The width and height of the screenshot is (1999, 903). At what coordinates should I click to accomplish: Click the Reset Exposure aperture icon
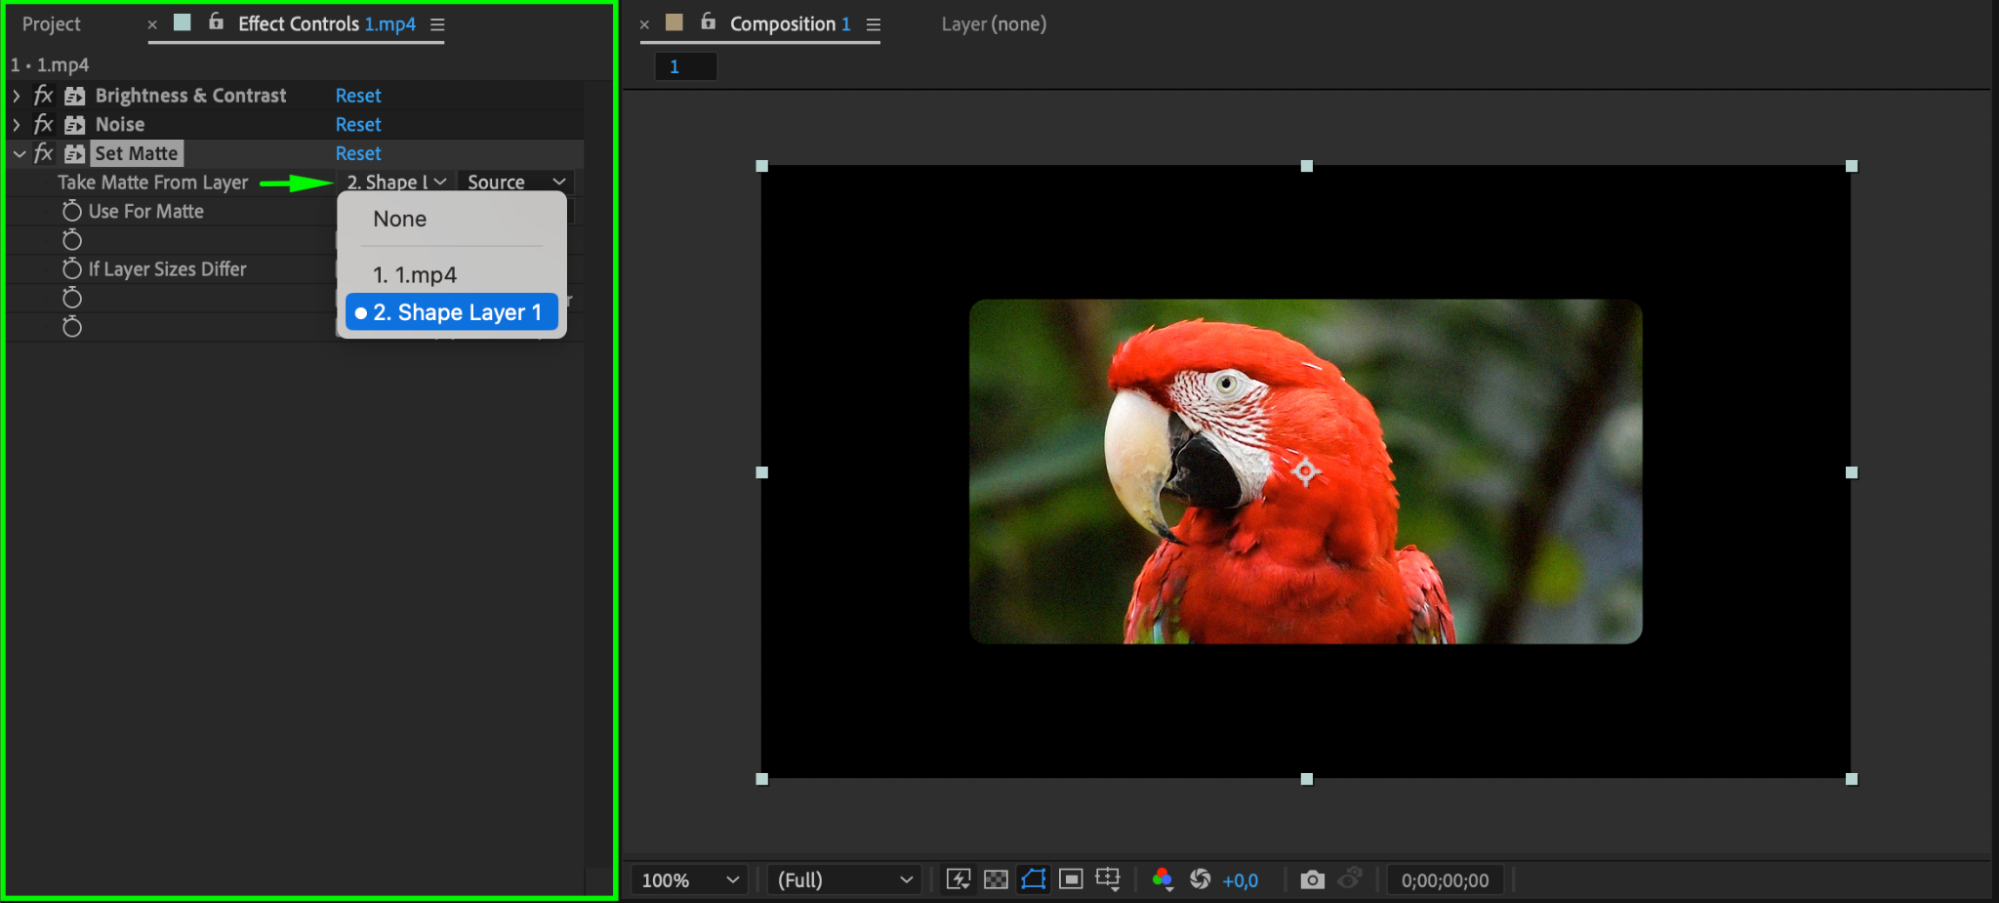(1200, 879)
